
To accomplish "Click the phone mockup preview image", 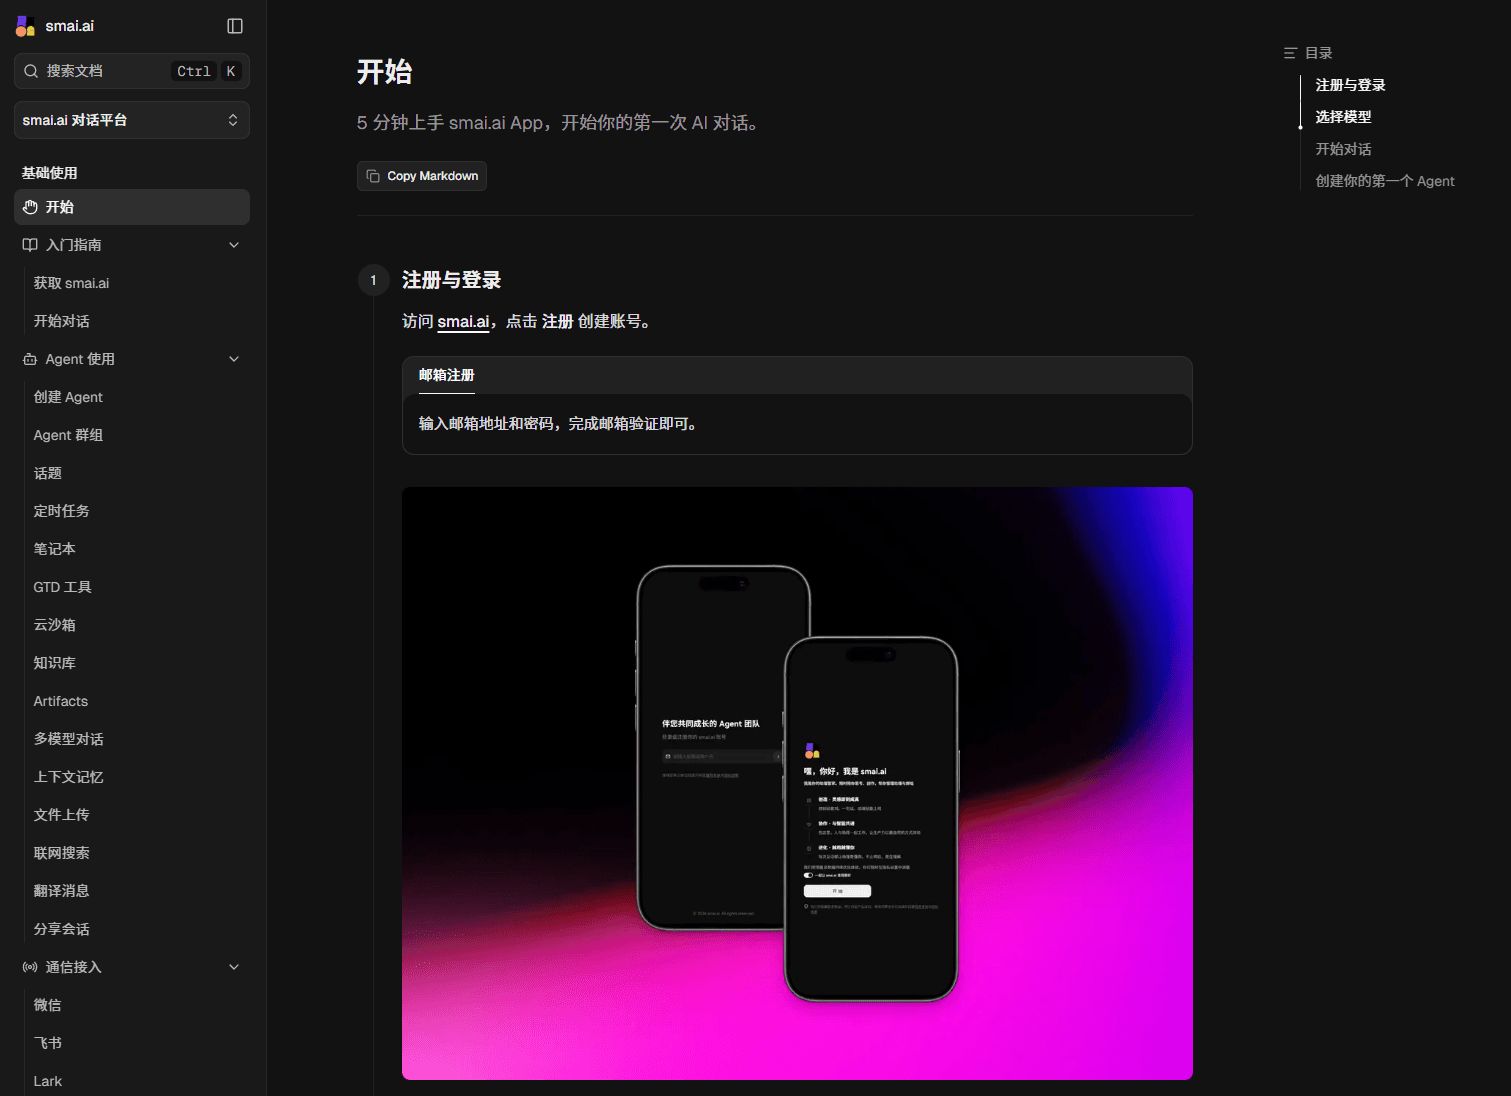I will point(797,783).
